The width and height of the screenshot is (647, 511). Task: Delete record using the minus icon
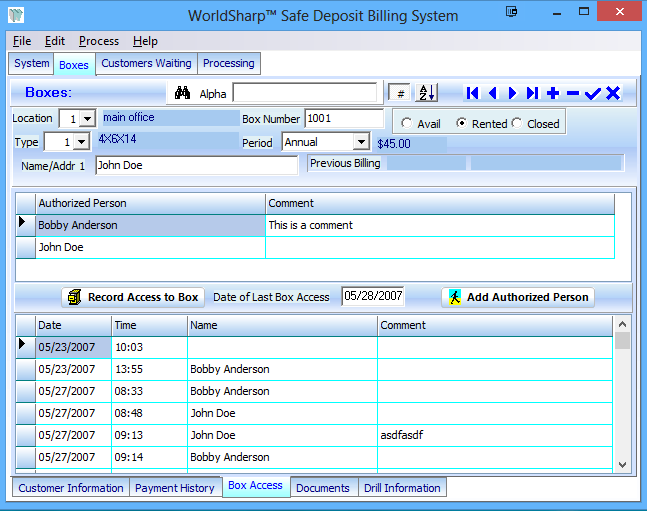pyautogui.click(x=573, y=93)
